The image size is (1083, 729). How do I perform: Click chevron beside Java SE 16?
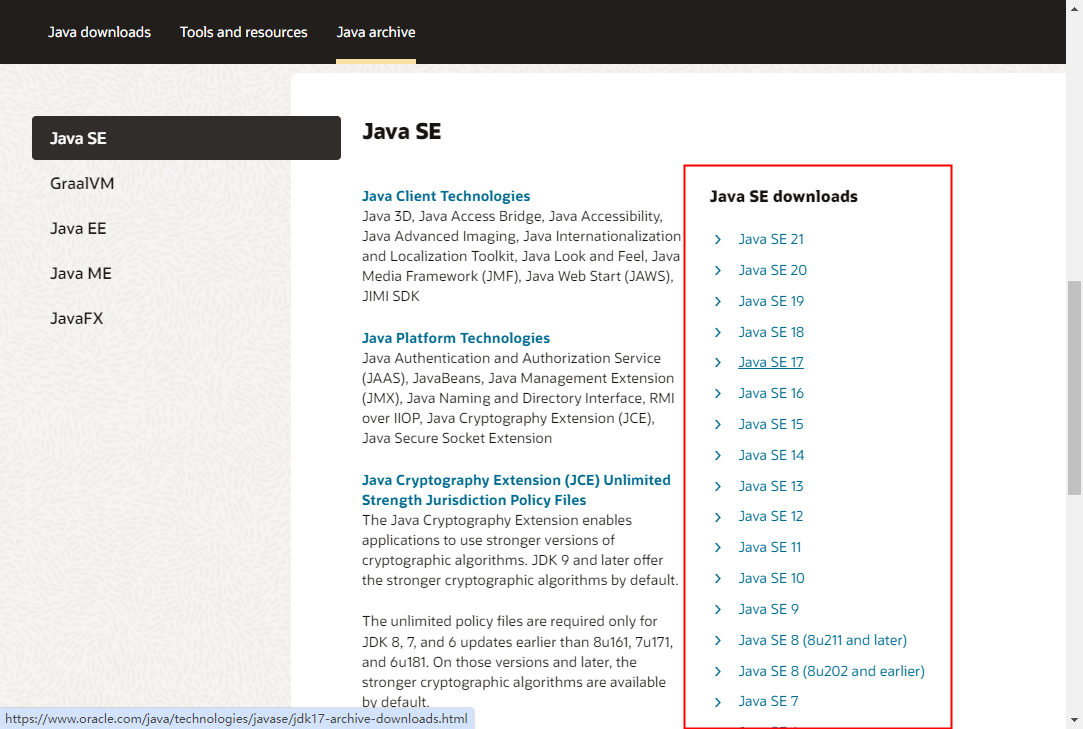(718, 393)
